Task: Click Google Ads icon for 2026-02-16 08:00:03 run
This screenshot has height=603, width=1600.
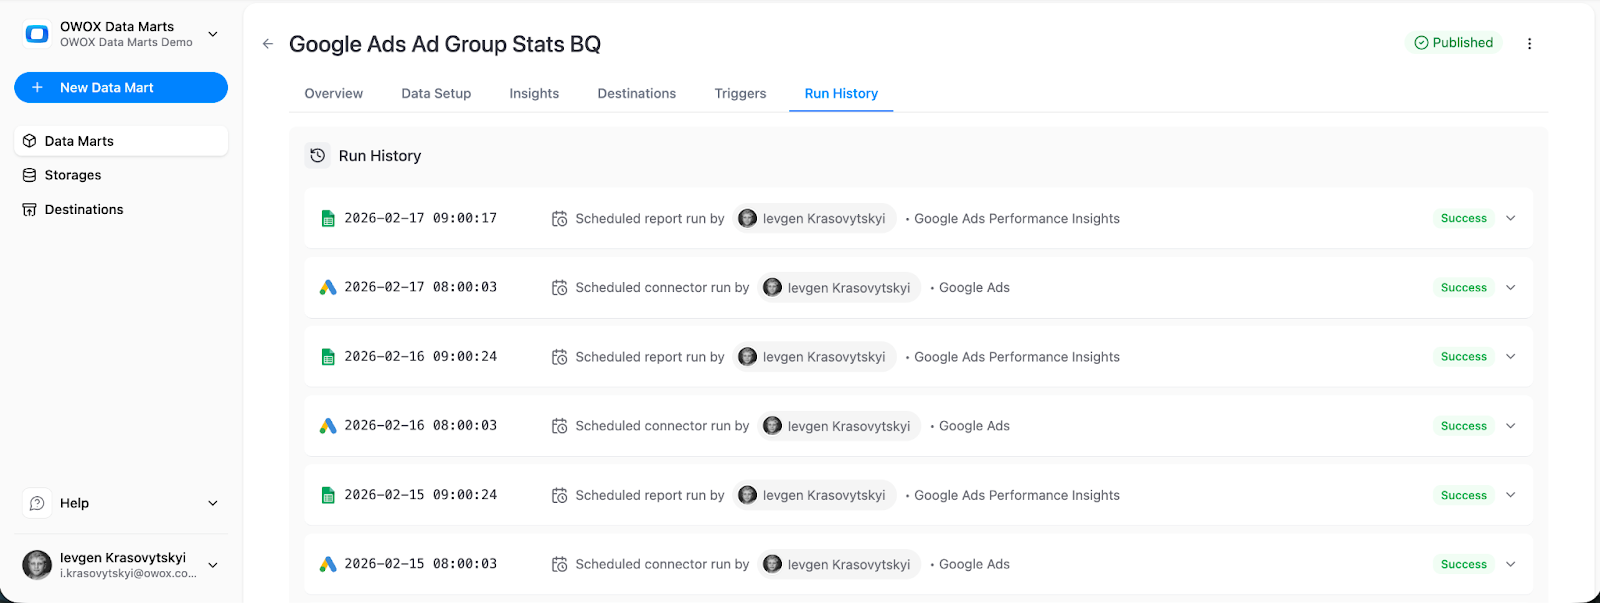Action: (x=328, y=425)
